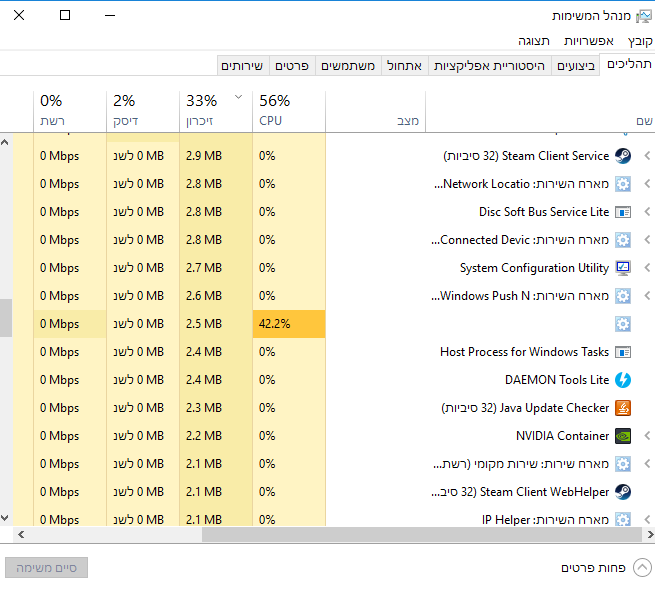Expand the Disc Soft Bus Service Lite row

point(647,212)
